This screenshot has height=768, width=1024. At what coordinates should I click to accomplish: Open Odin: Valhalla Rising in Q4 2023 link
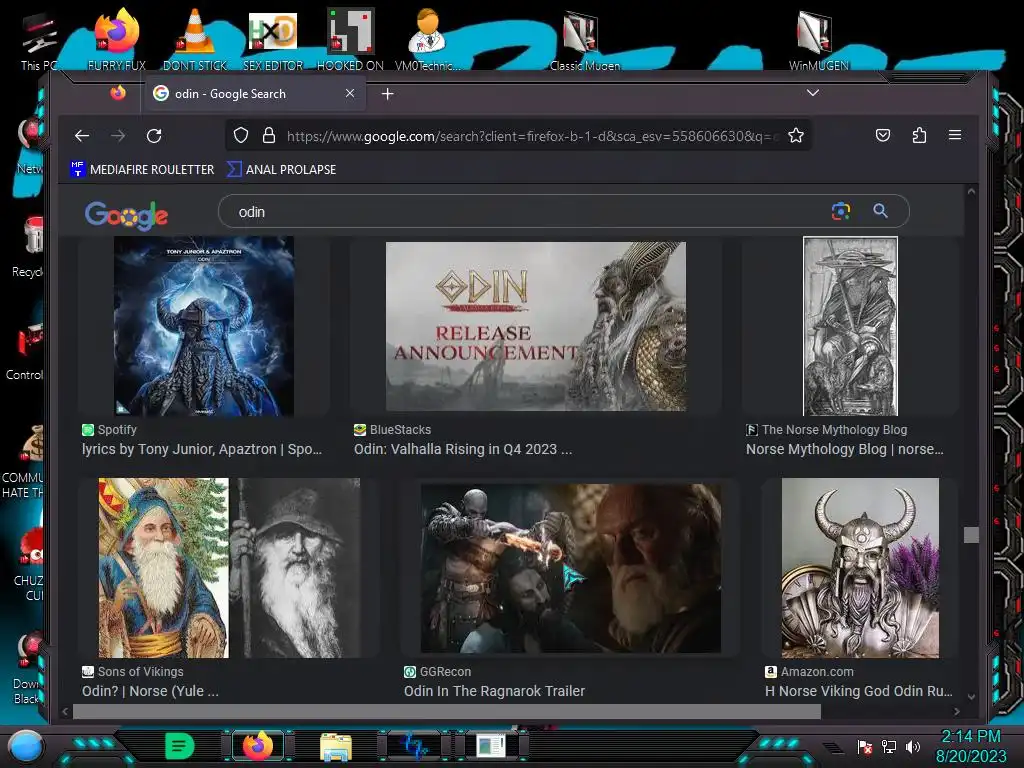(463, 449)
